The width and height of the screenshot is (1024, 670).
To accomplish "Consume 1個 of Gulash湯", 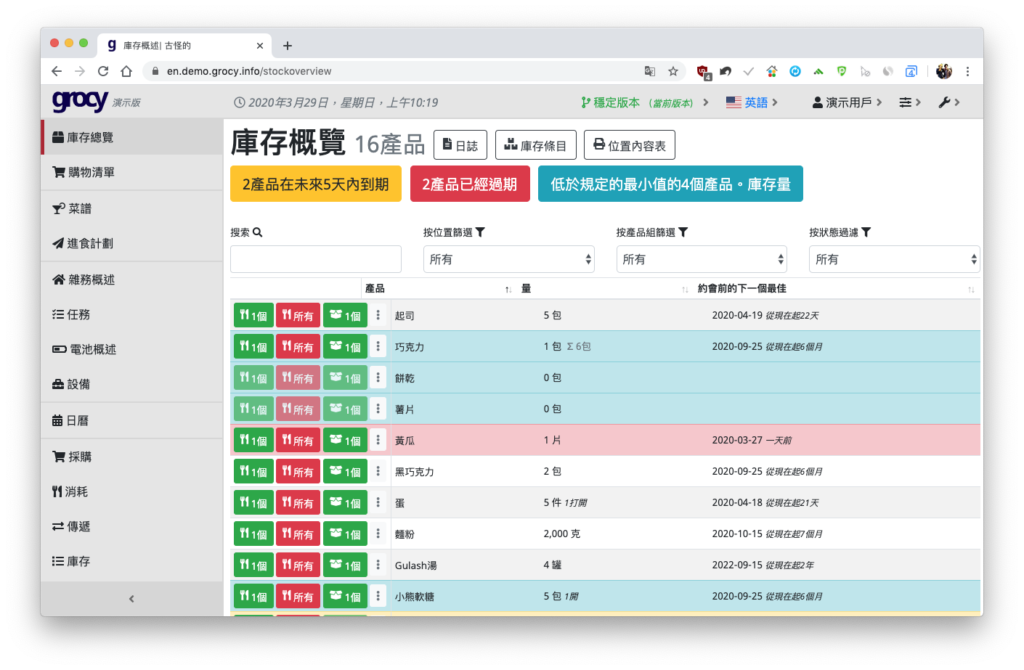I will coord(253,566).
